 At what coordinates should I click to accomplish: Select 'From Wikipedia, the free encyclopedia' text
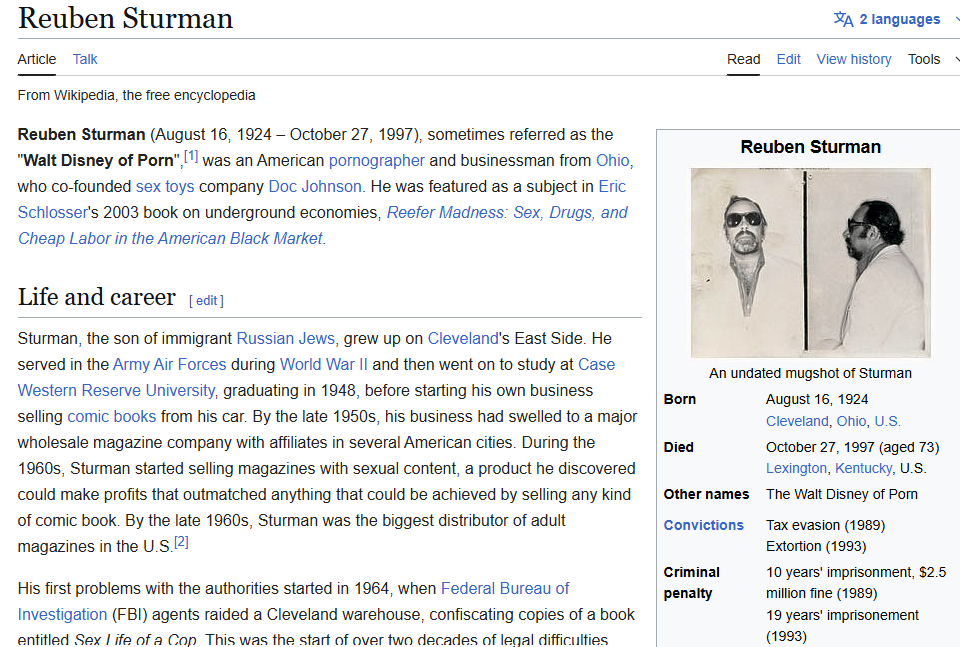(x=137, y=95)
